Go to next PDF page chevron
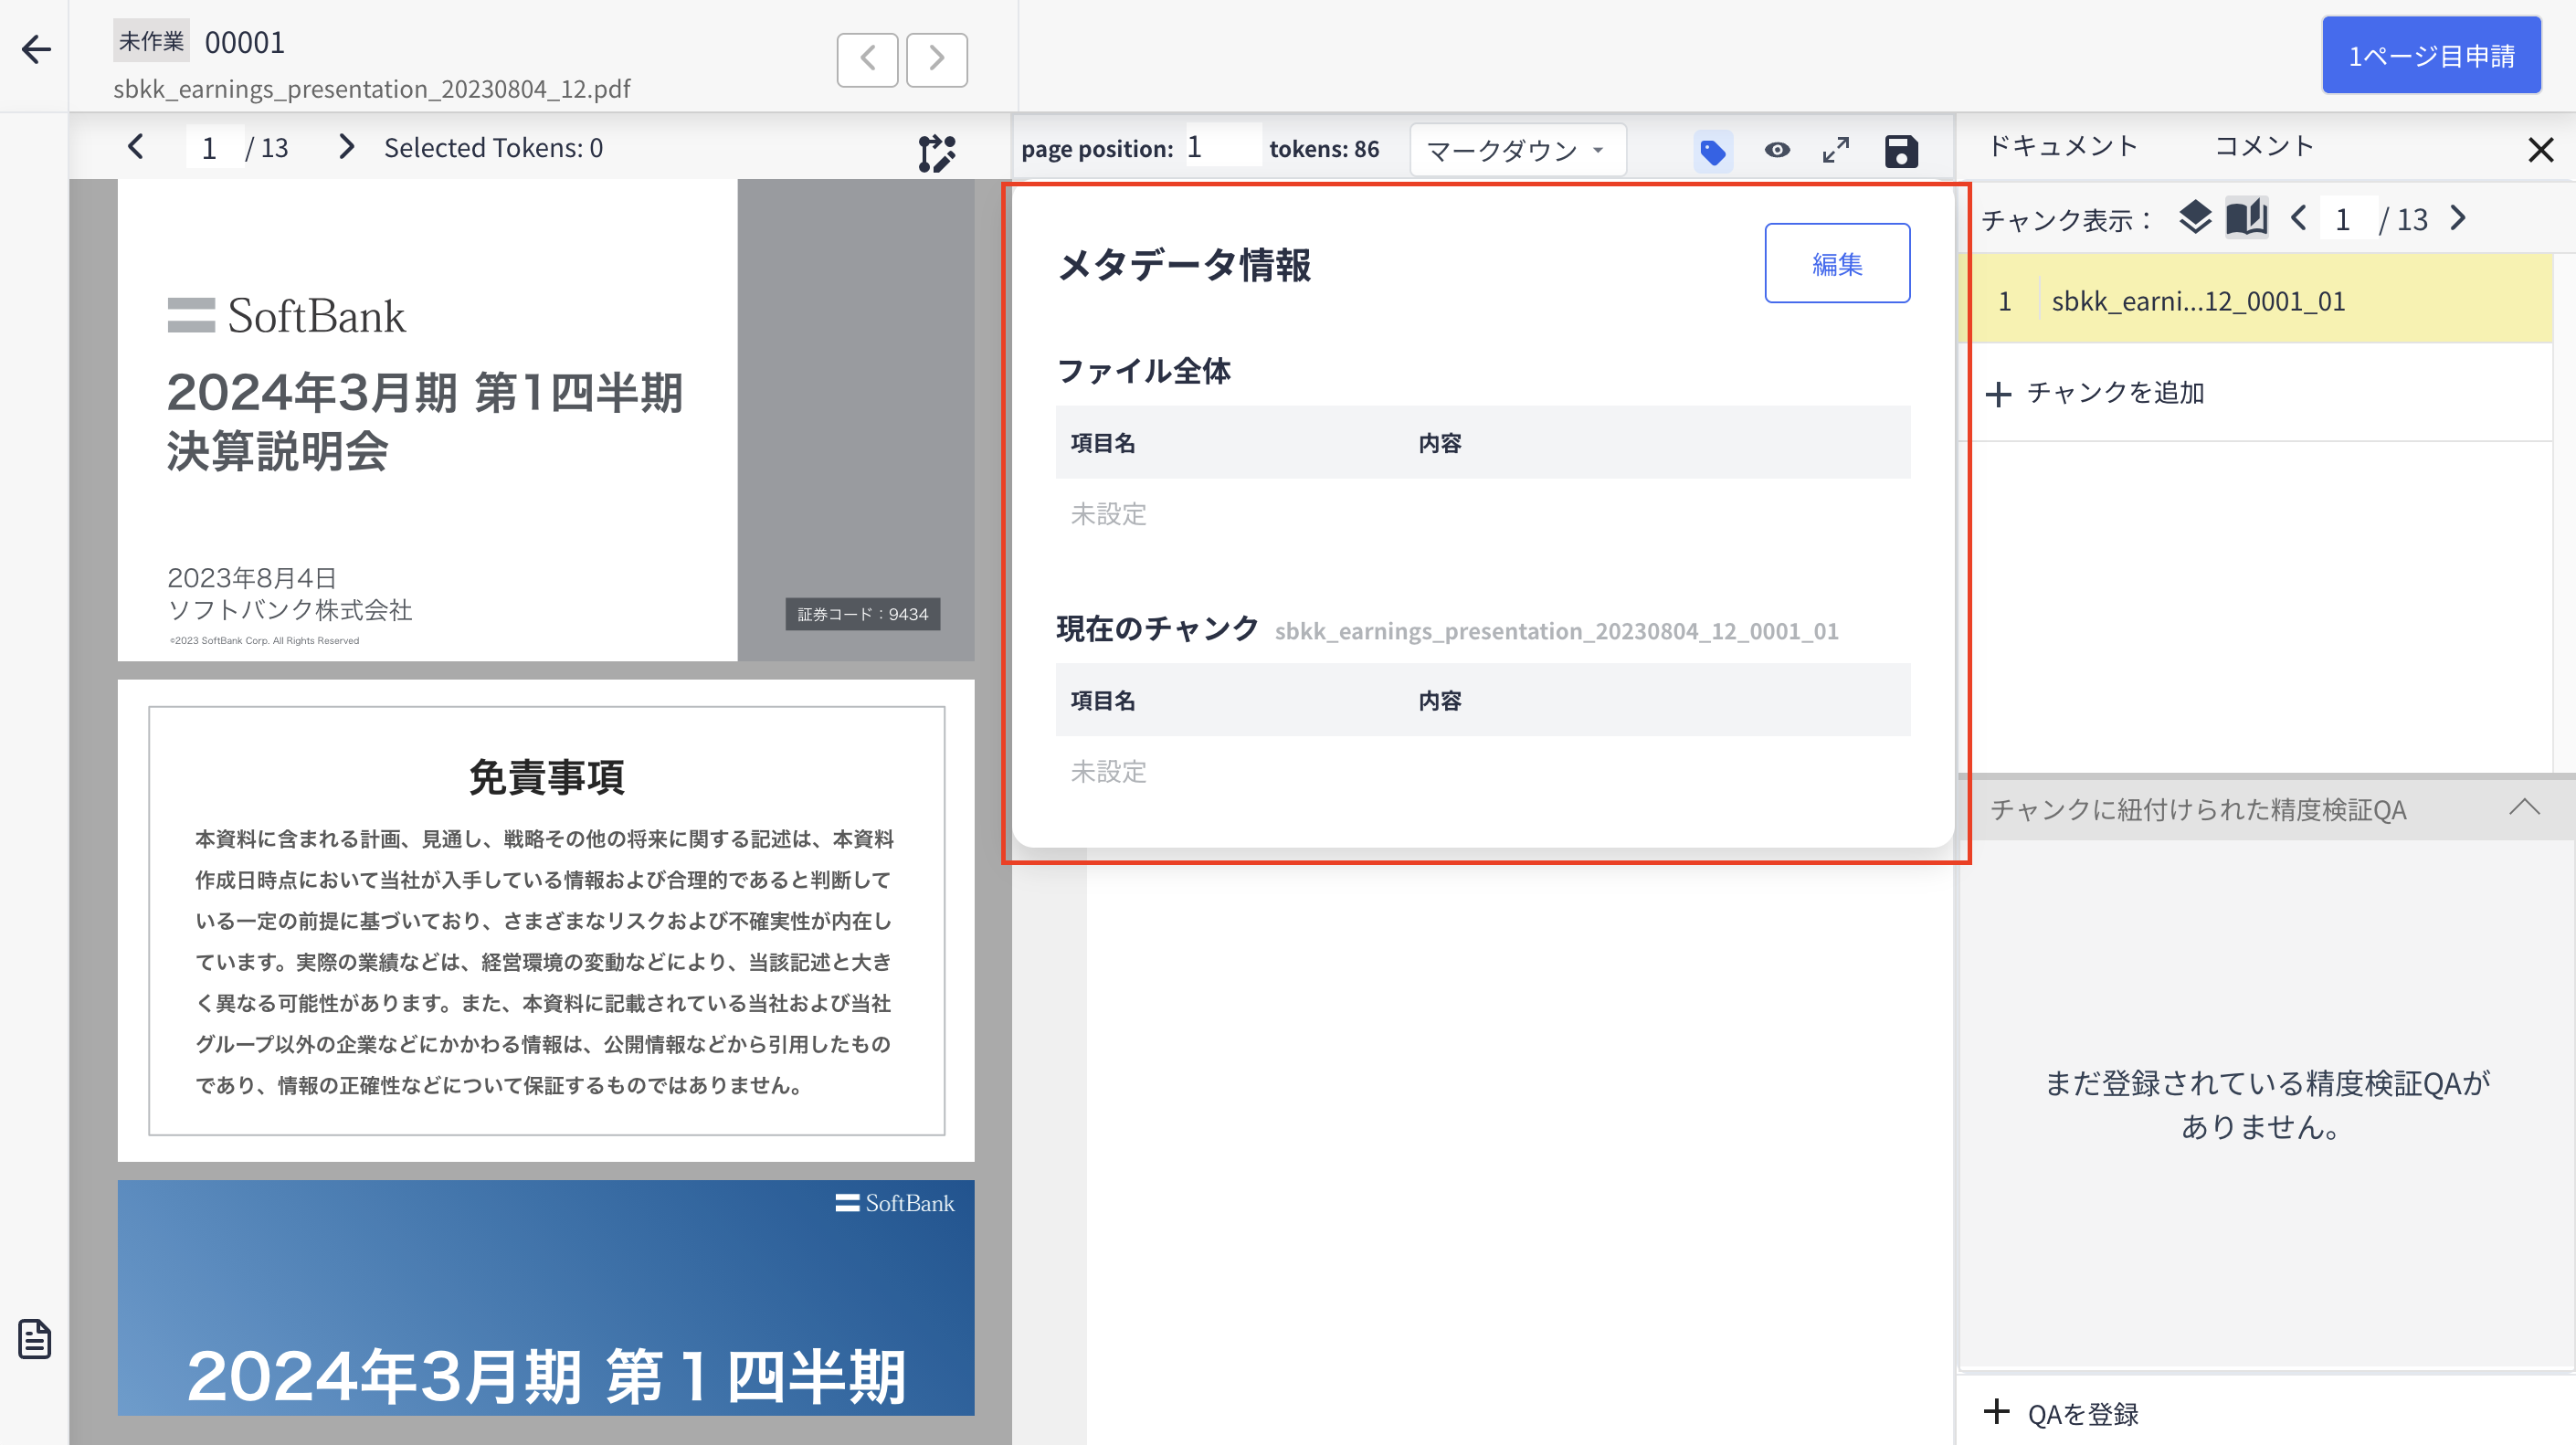Screen dimensions: 2576x1445 tap(346, 148)
